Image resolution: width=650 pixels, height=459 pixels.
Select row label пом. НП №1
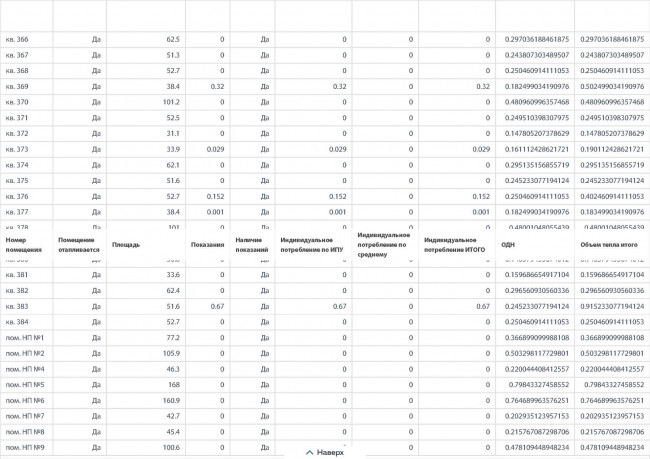pyautogui.click(x=25, y=338)
